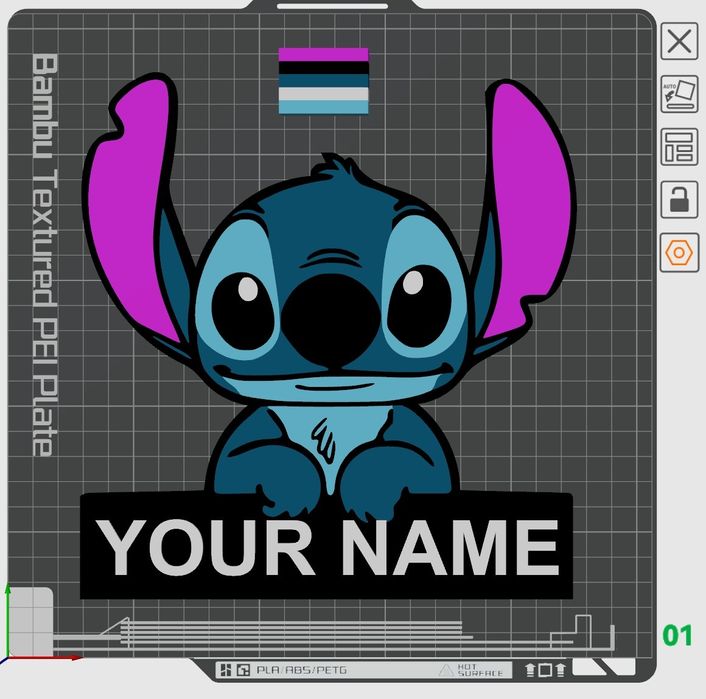Close the plate with the X icon
The image size is (706, 699).
coord(679,41)
